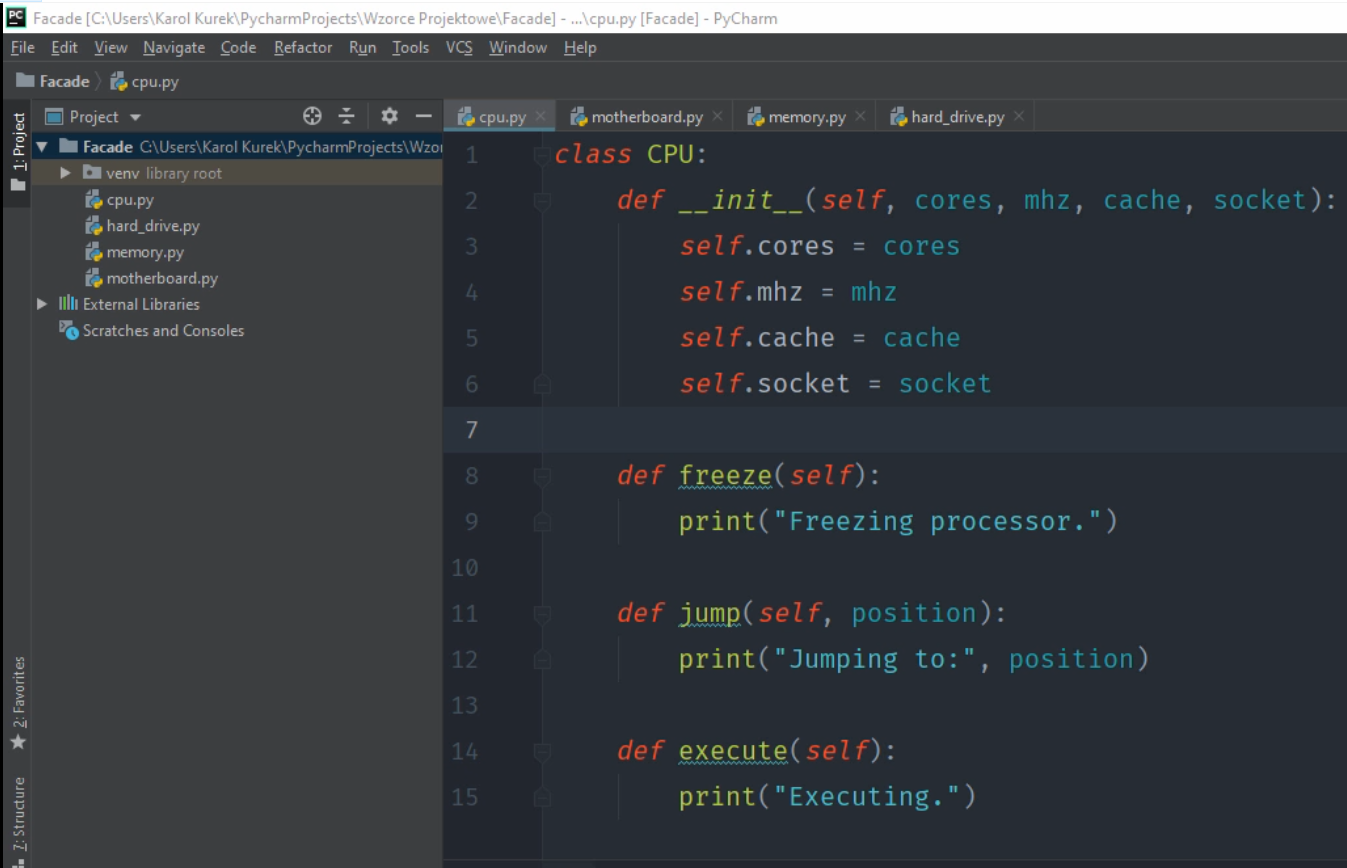1347x868 pixels.
Task: Toggle the 1: Project side panel
Action: [18, 150]
